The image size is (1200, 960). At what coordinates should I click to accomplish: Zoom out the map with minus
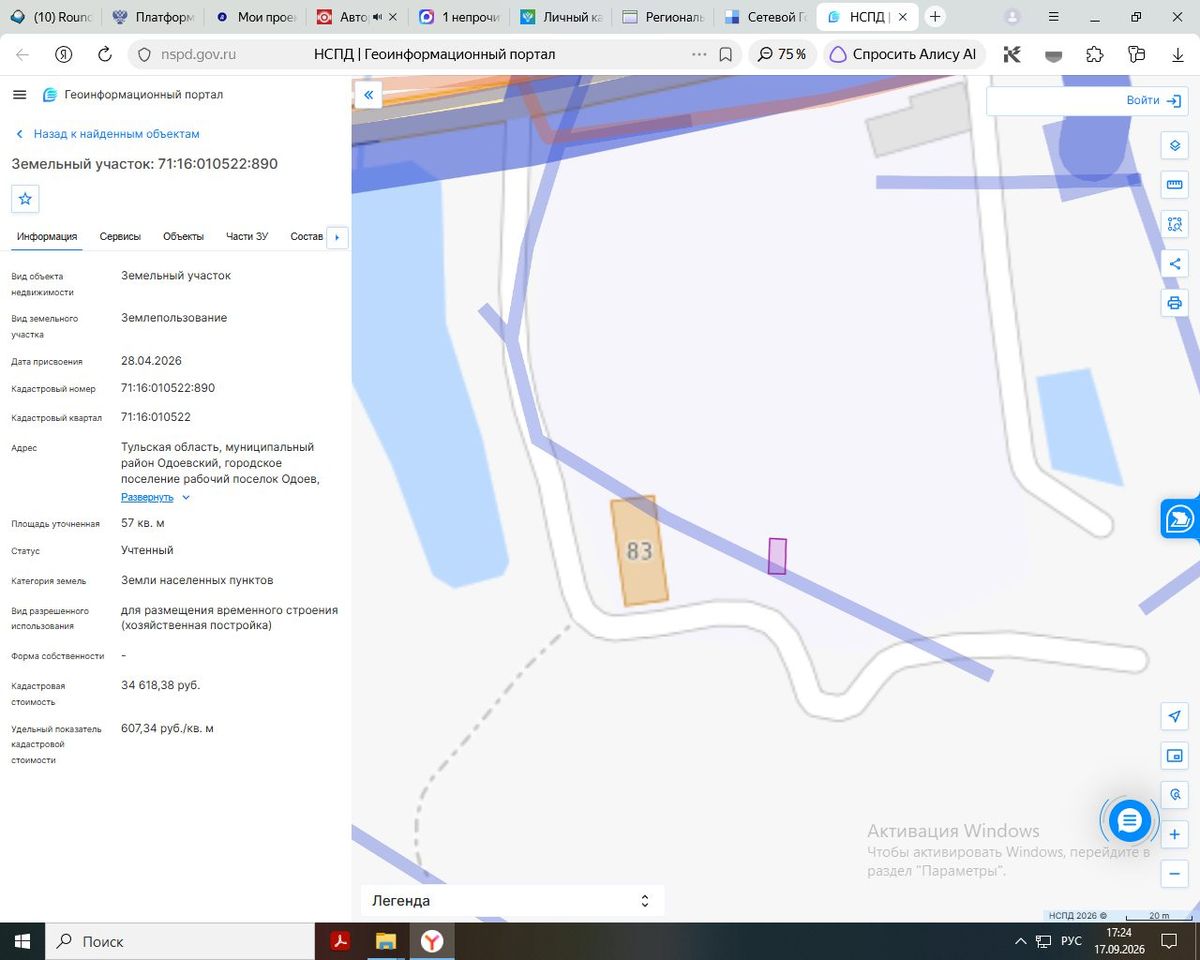click(1175, 873)
